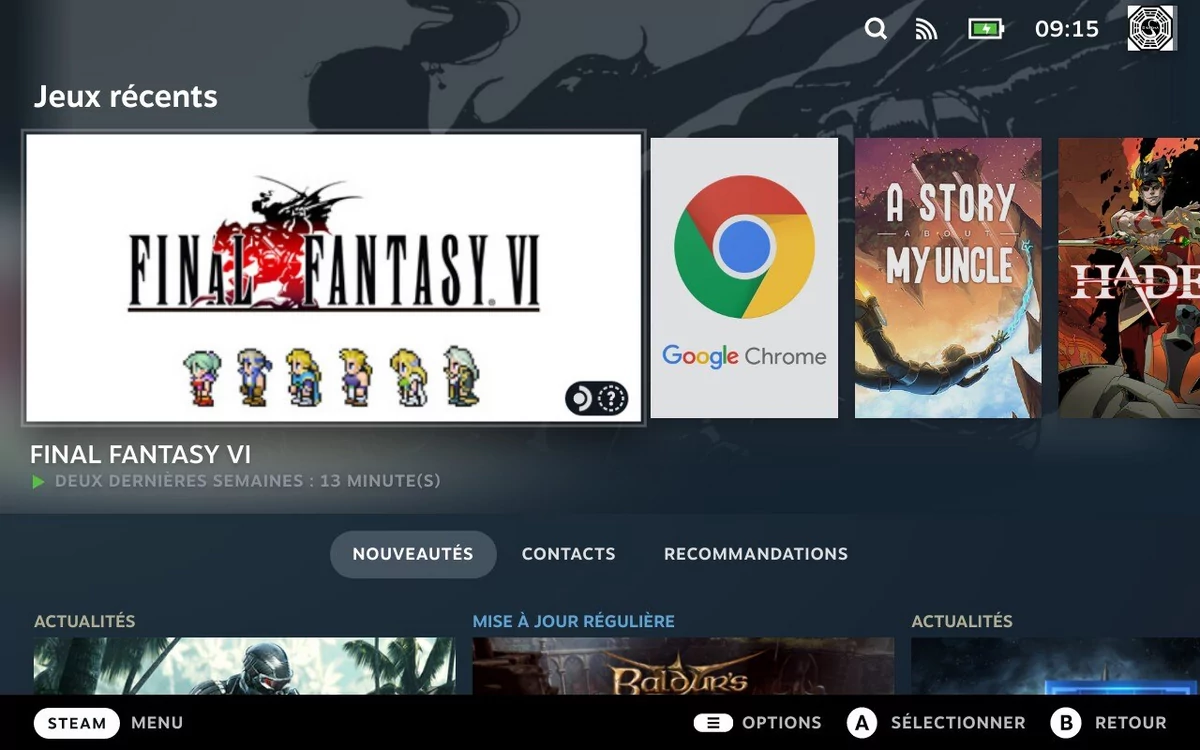Open the search magnifier icon

pos(876,29)
